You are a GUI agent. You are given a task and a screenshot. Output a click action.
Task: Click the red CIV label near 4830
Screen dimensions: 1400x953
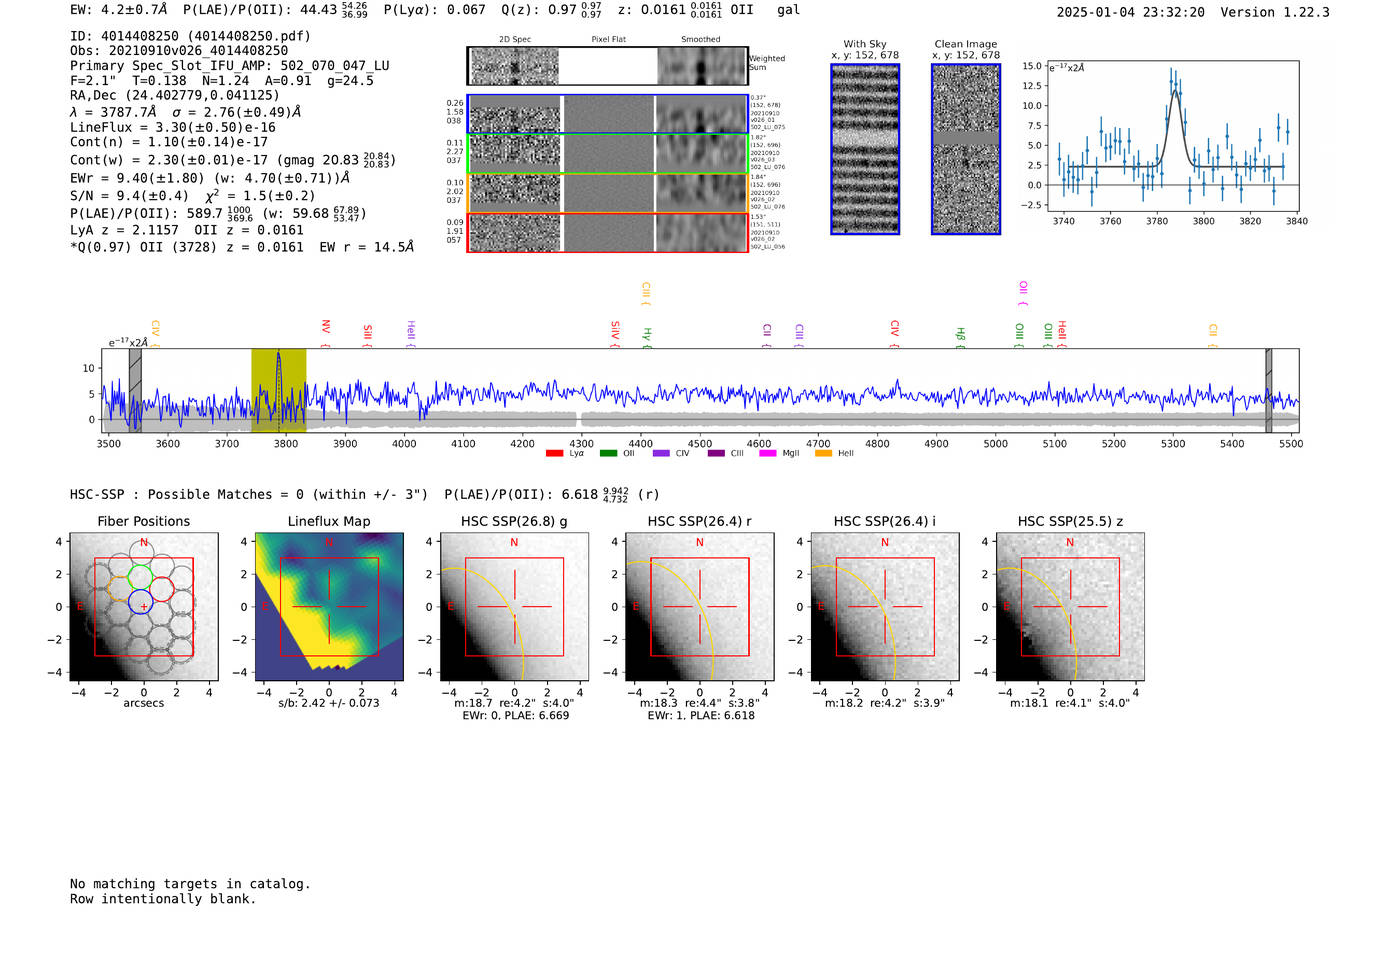click(895, 333)
